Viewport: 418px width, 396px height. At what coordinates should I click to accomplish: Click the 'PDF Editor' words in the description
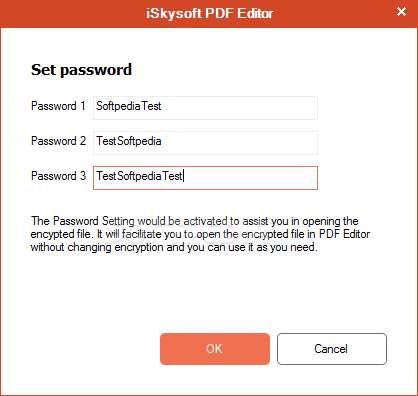[x=344, y=234]
